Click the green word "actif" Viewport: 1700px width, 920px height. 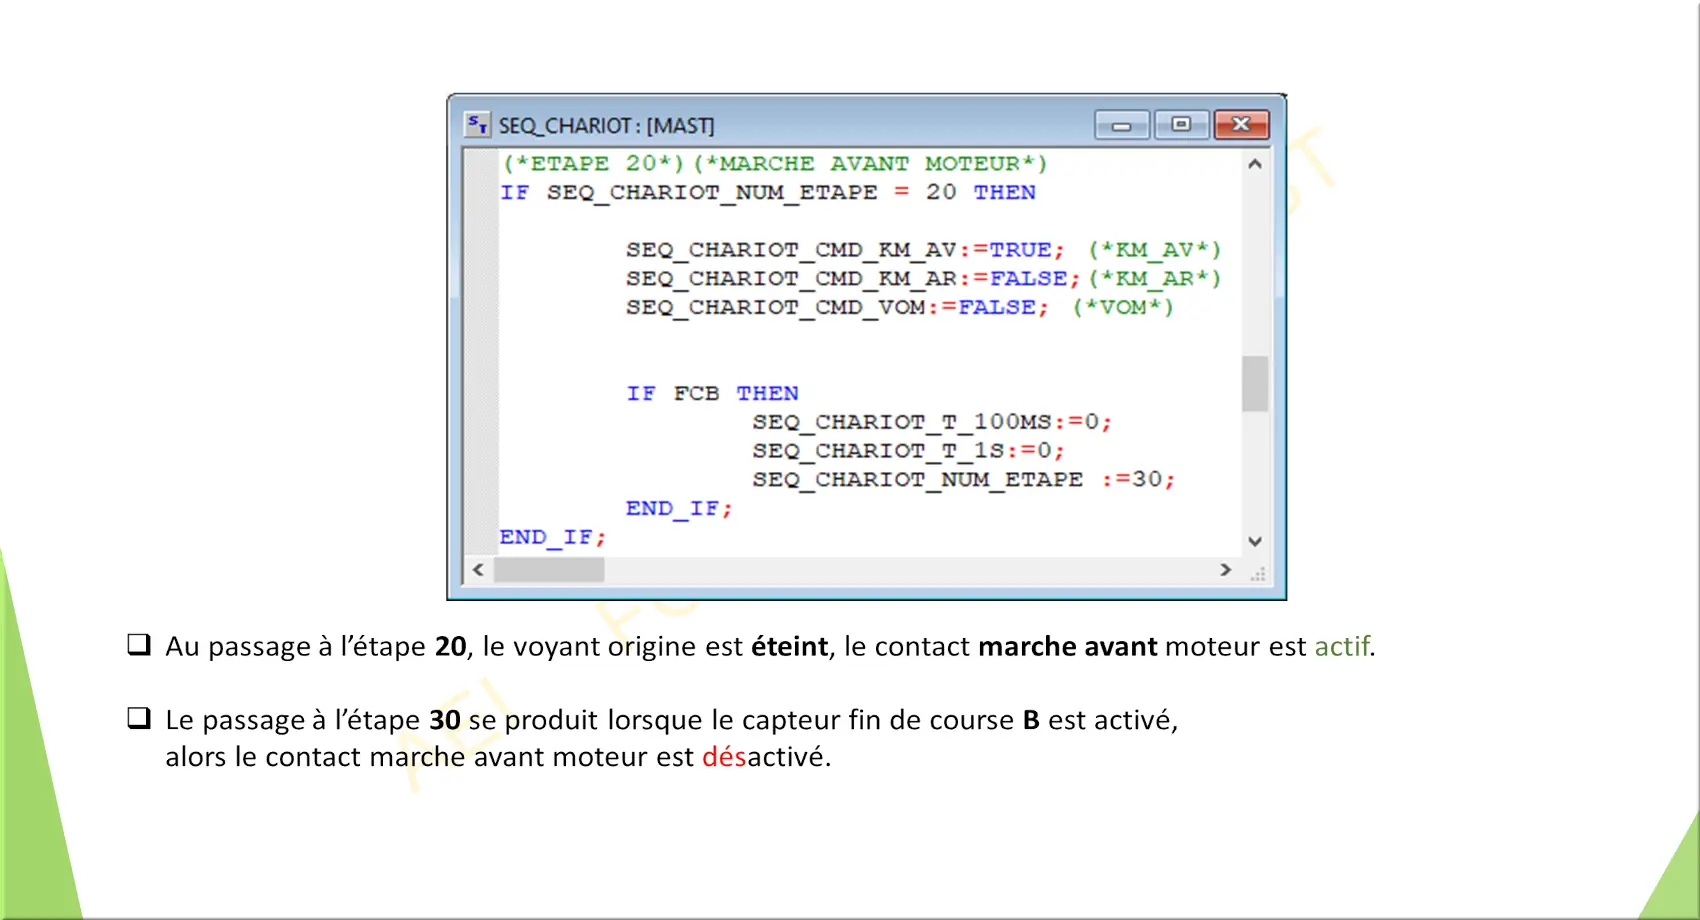click(1341, 647)
